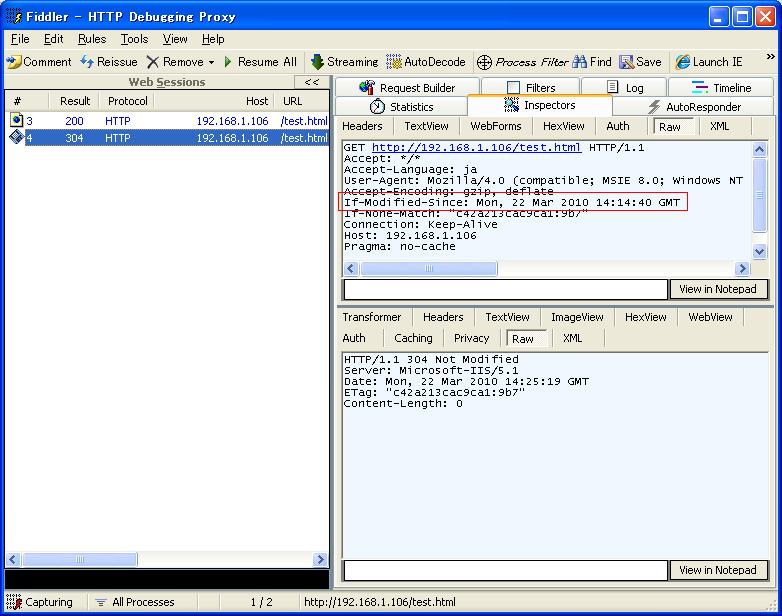Open the File menu
Image resolution: width=782 pixels, height=616 pixels.
tap(20, 39)
